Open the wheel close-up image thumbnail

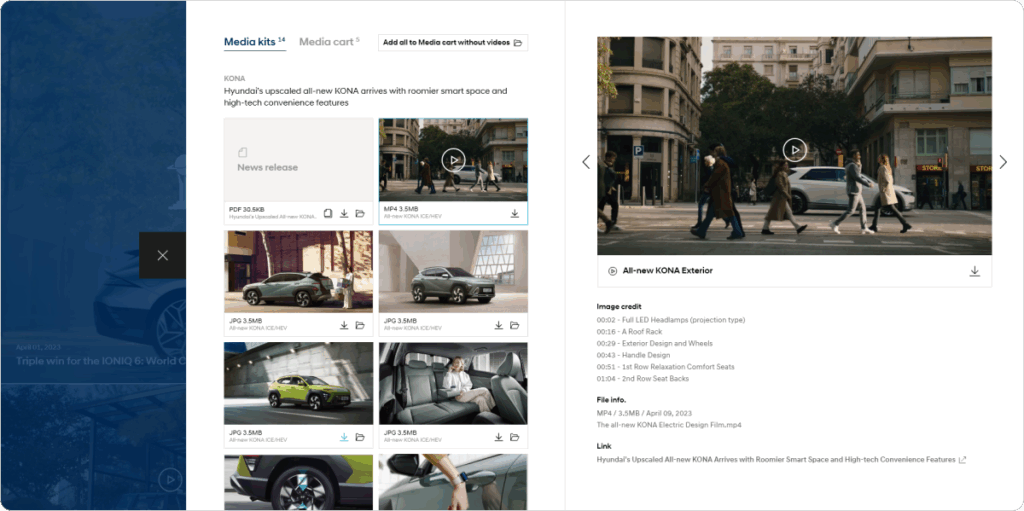coord(298,482)
